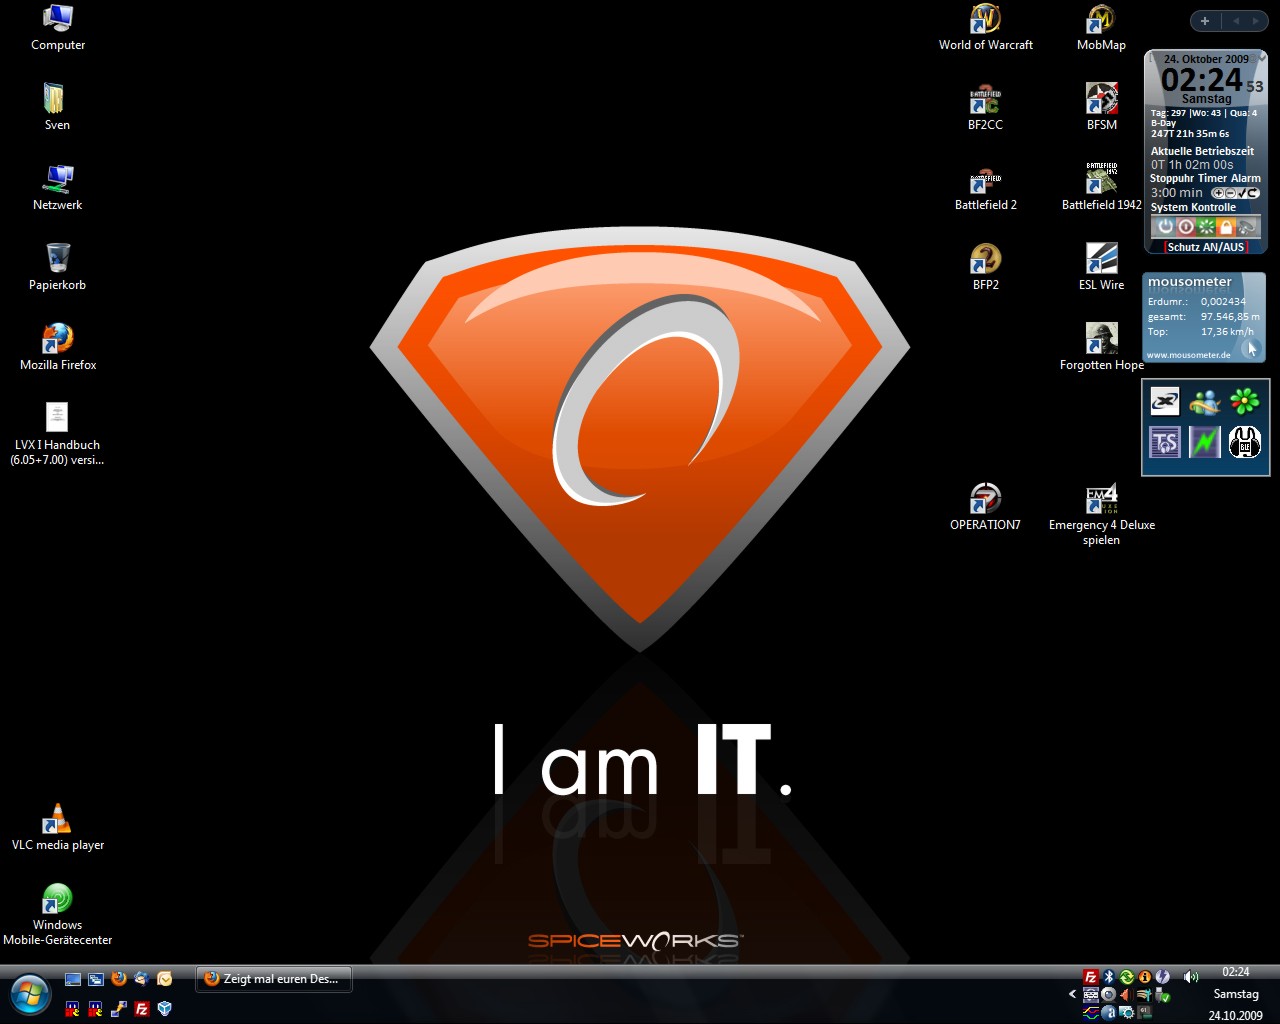The width and height of the screenshot is (1280, 1024).
Task: Select the VLC media player shortcut
Action: tap(57, 827)
